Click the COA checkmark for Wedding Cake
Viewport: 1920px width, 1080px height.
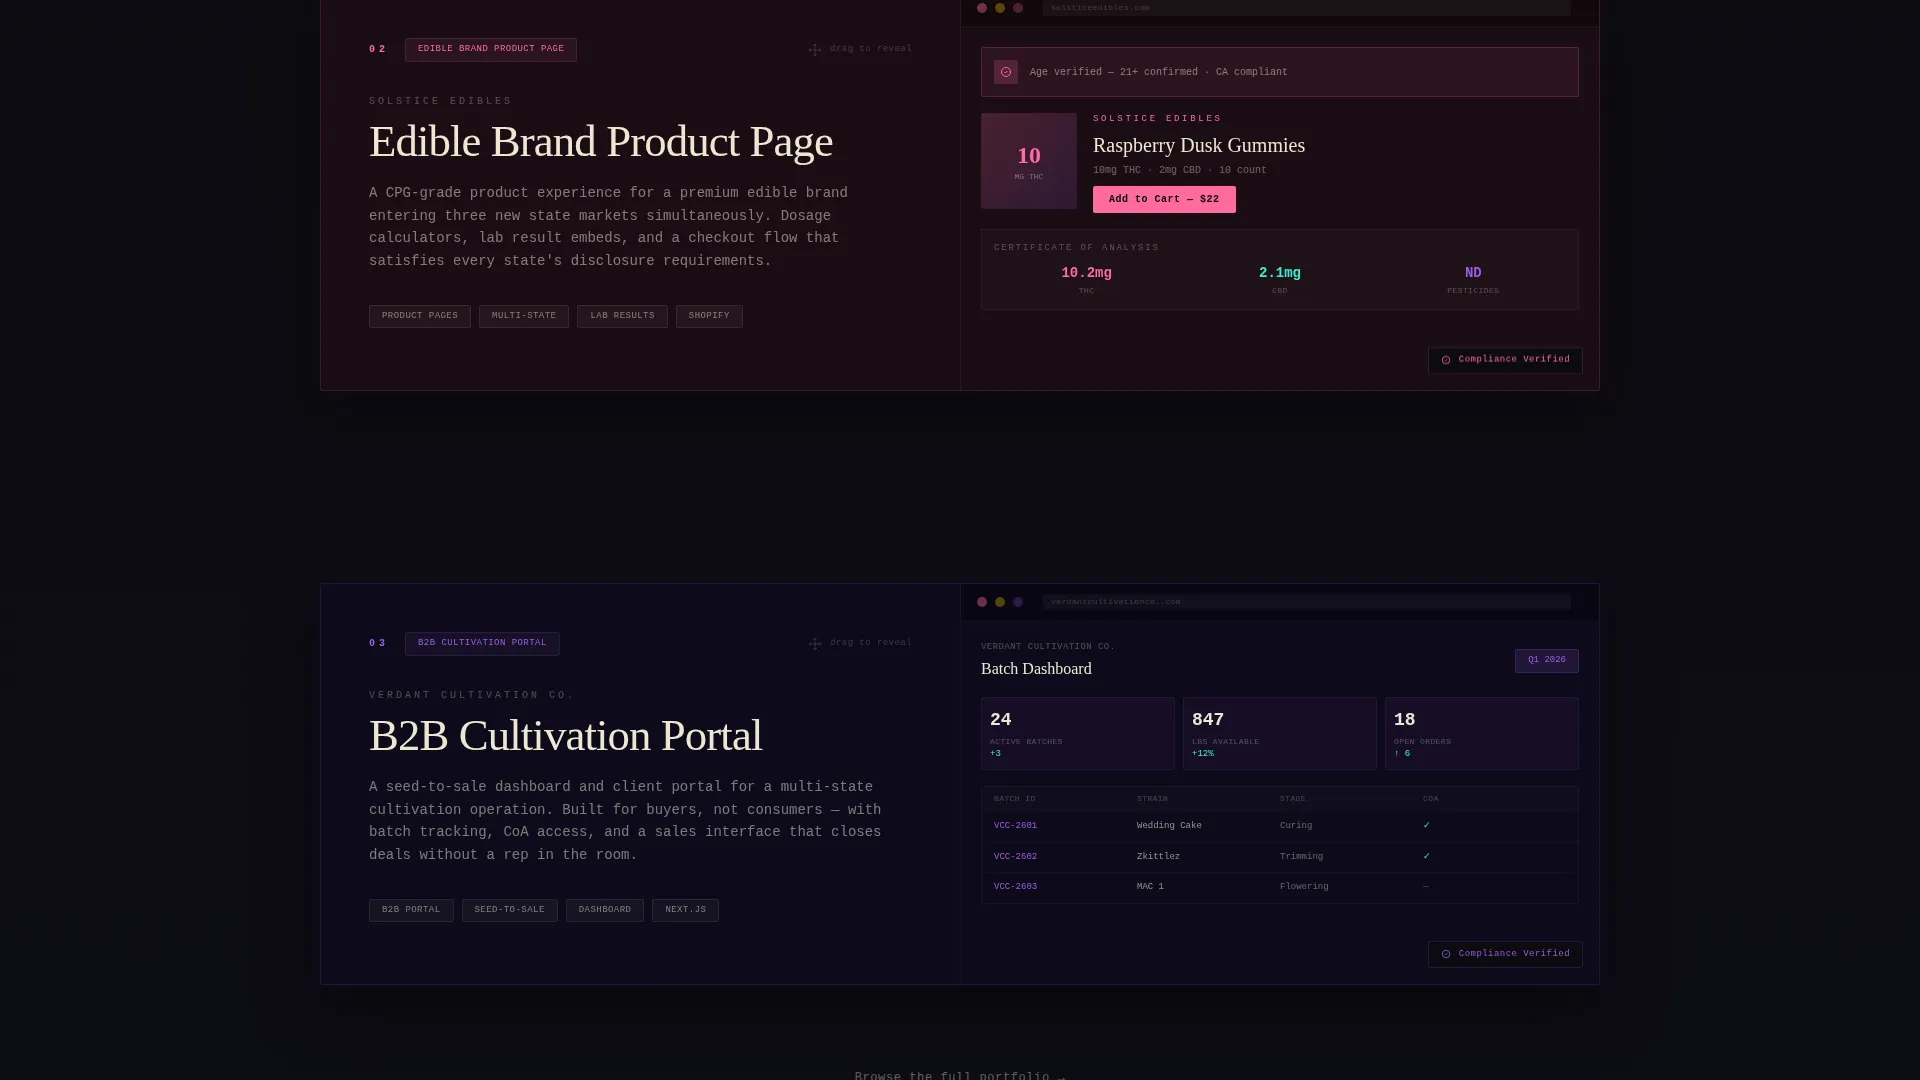pyautogui.click(x=1426, y=826)
